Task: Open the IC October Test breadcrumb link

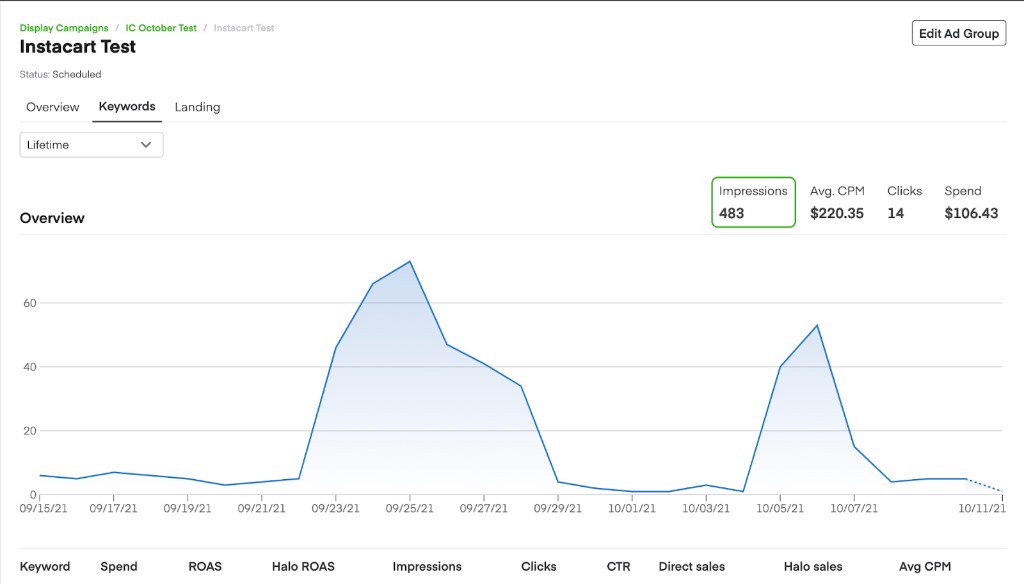Action: click(x=160, y=27)
